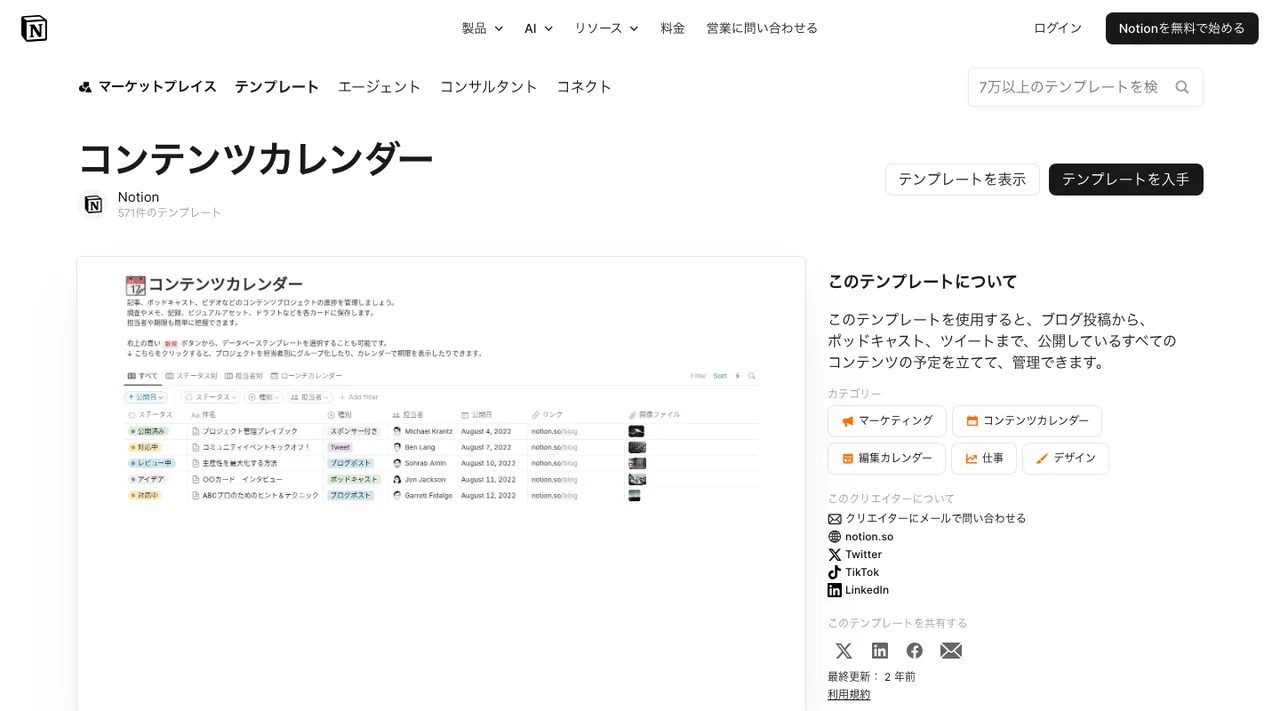The height and width of the screenshot is (711, 1280).
Task: Go to the 料金 page
Action: pyautogui.click(x=673, y=28)
